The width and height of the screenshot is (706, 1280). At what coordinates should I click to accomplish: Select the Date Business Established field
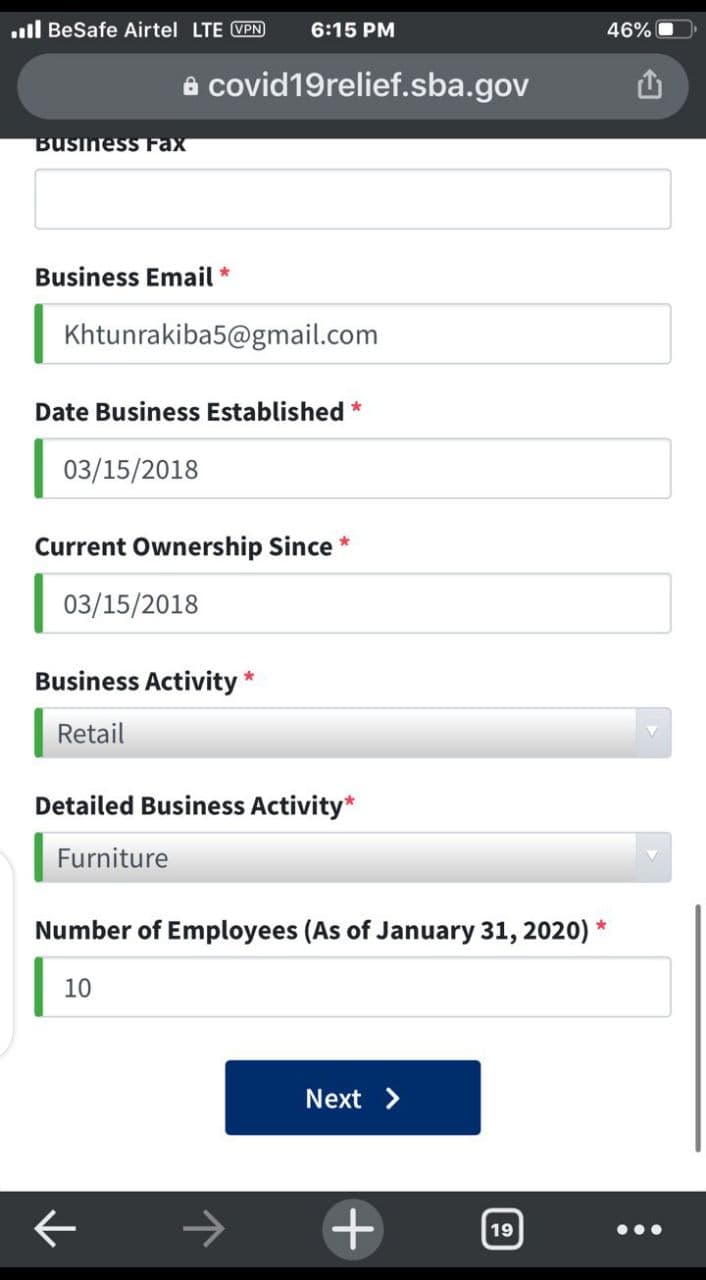pos(352,468)
